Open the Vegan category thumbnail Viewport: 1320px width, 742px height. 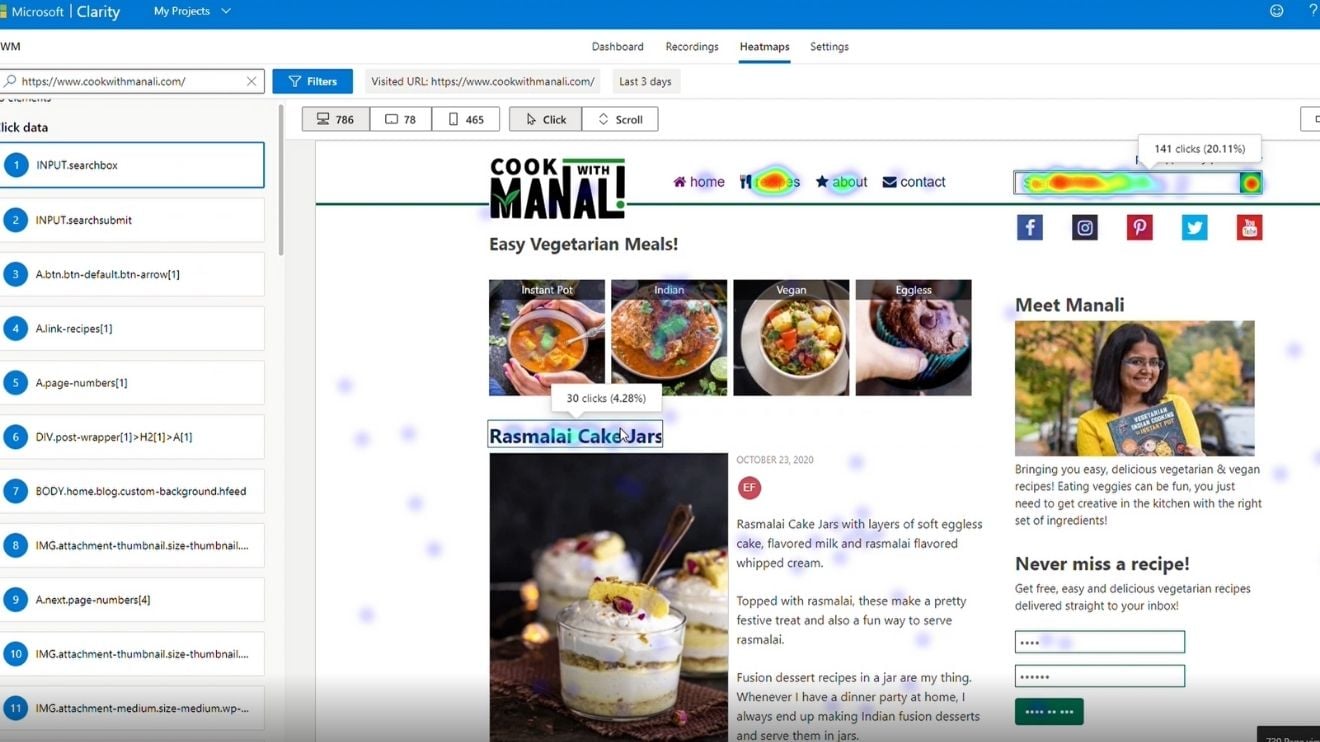coord(791,338)
